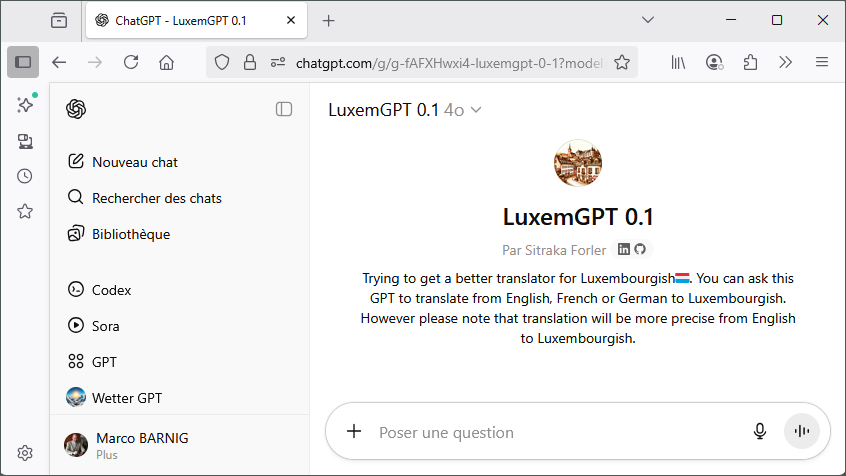Viewport: 846px width, 476px height.
Task: Click the plus attach icon in prompt box
Action: [353, 432]
